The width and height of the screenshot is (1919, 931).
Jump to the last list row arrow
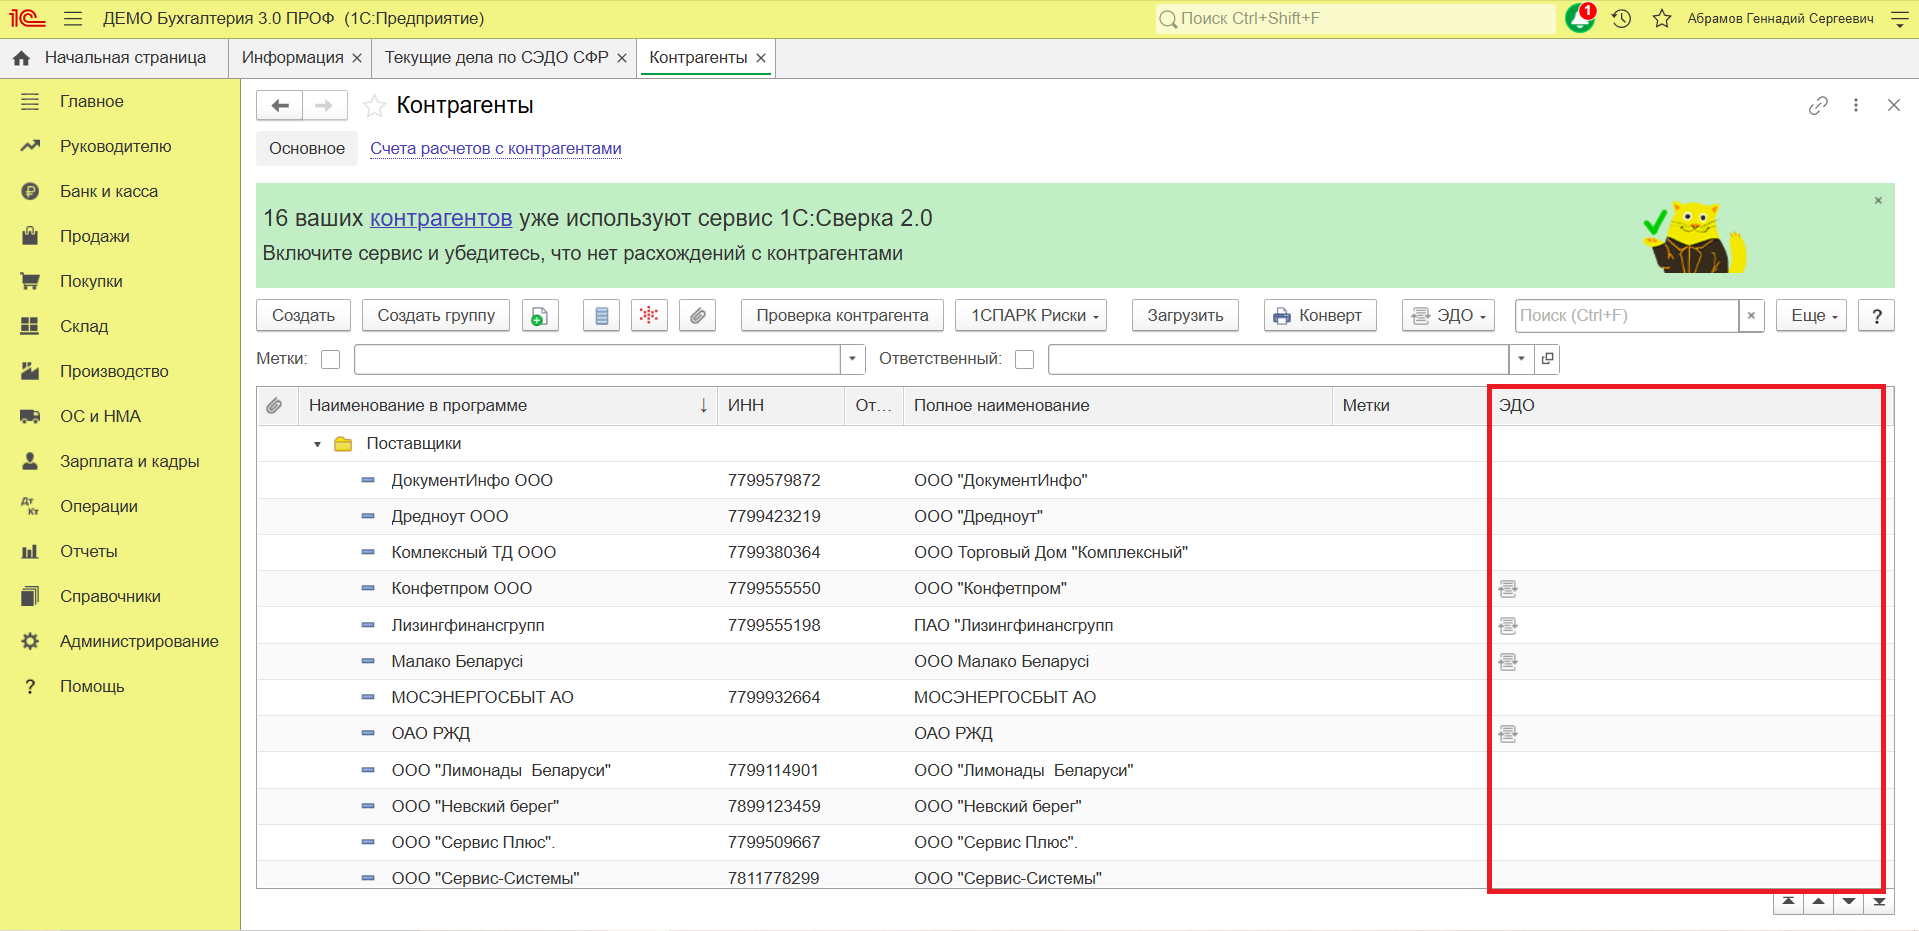click(1879, 902)
